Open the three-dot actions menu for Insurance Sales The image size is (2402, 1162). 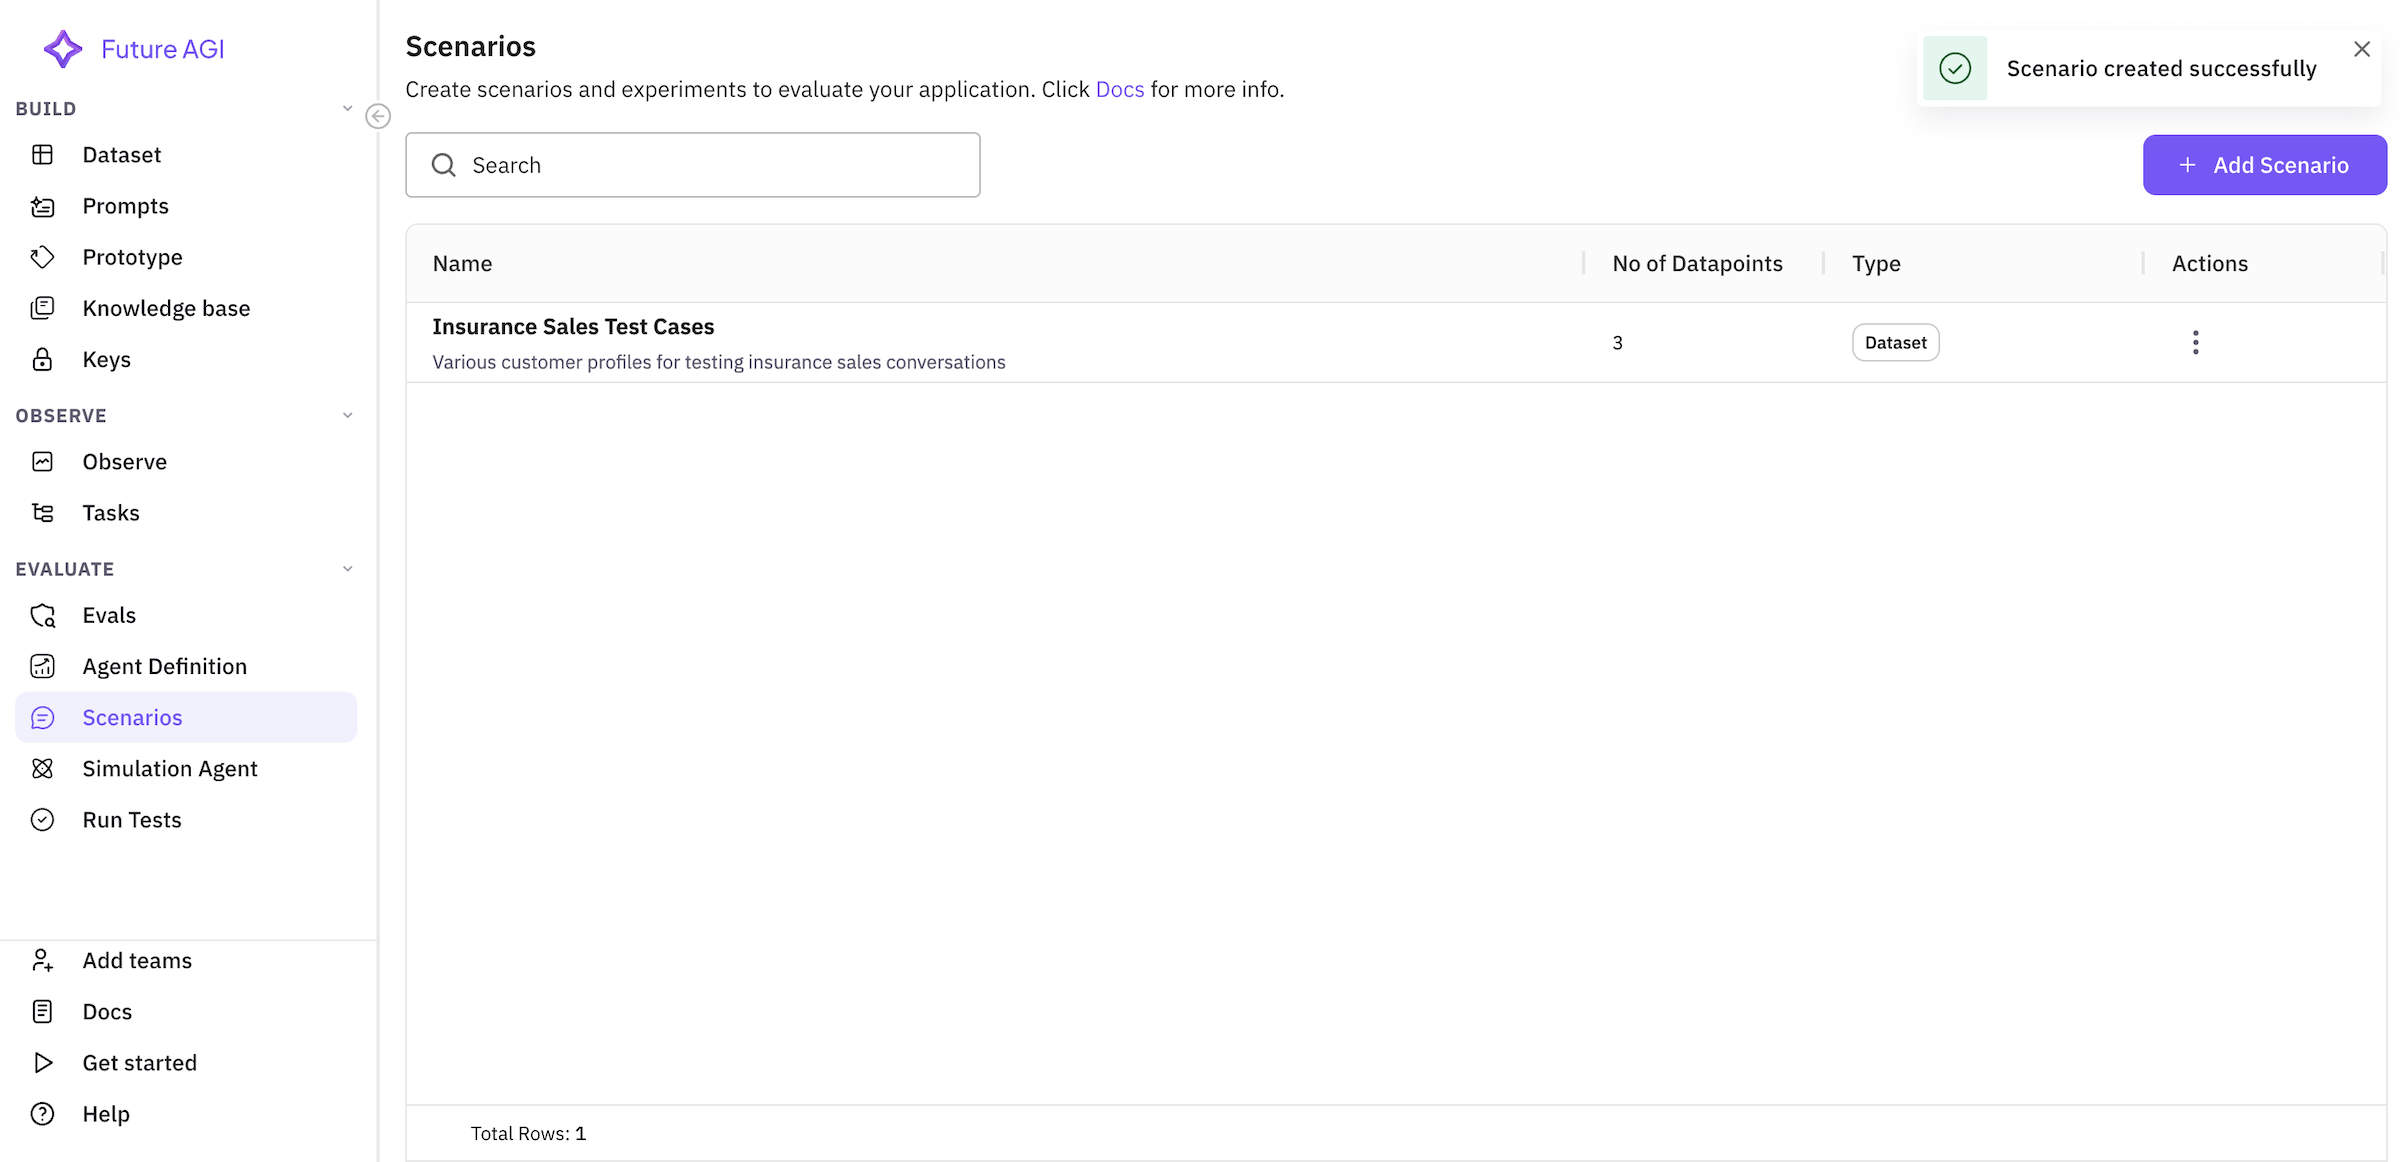point(2195,343)
